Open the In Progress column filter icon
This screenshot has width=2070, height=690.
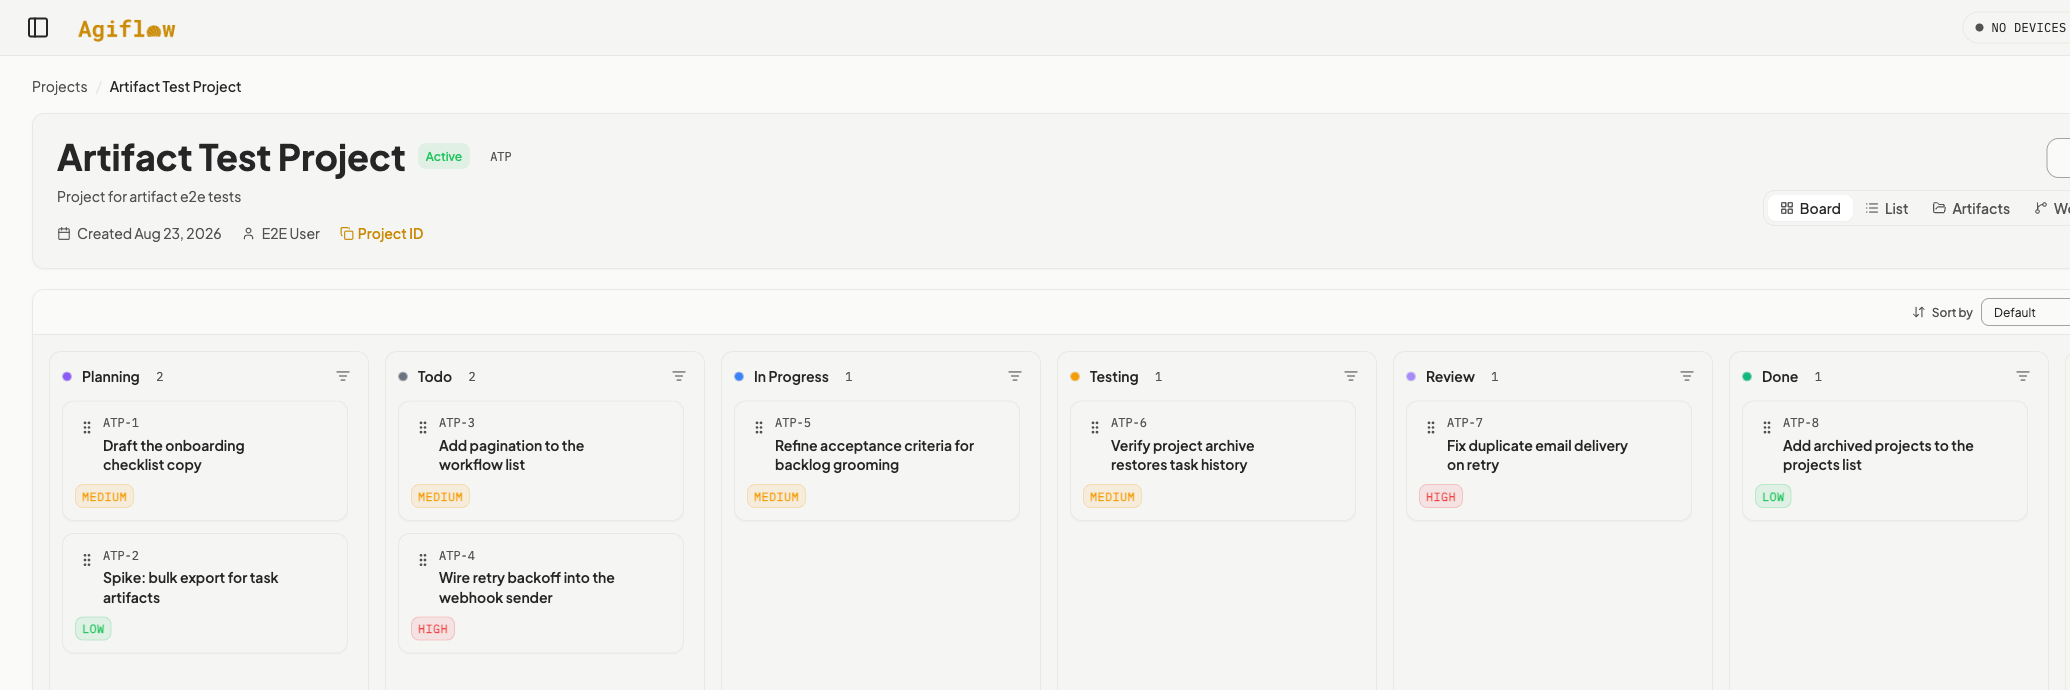(1015, 376)
